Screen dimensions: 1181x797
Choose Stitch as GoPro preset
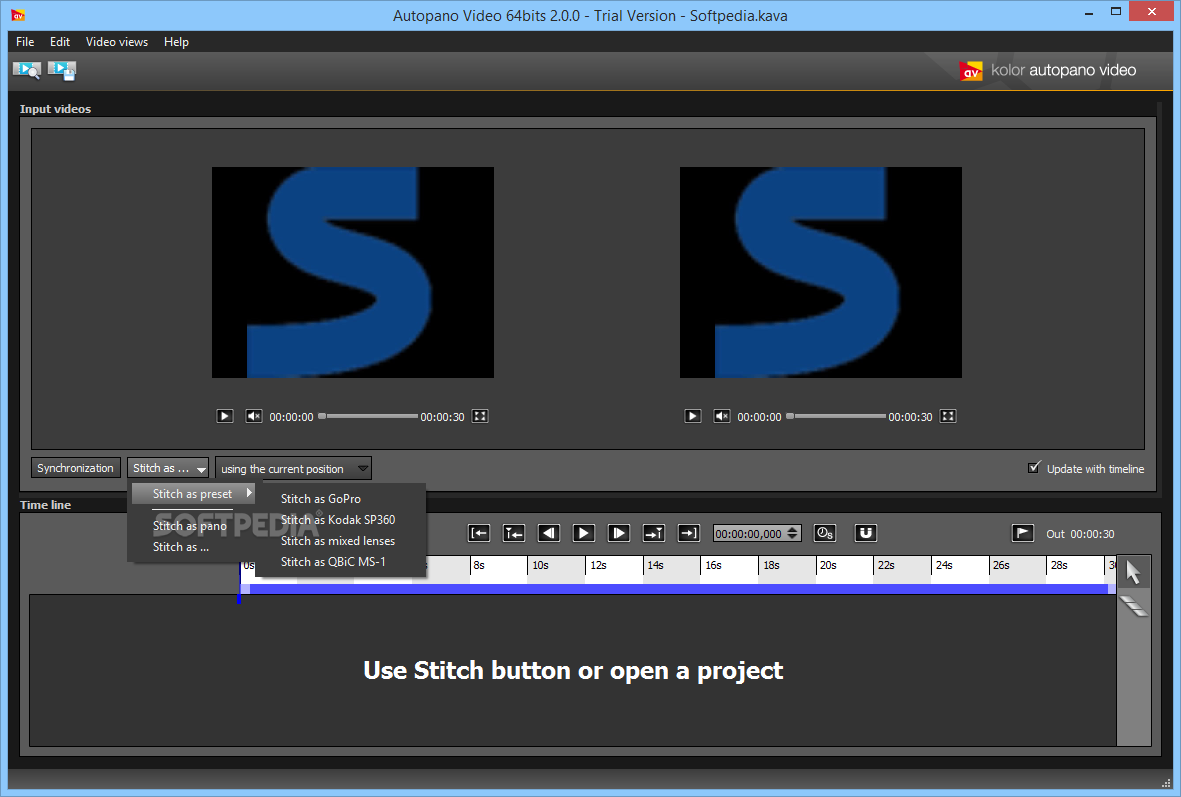321,499
